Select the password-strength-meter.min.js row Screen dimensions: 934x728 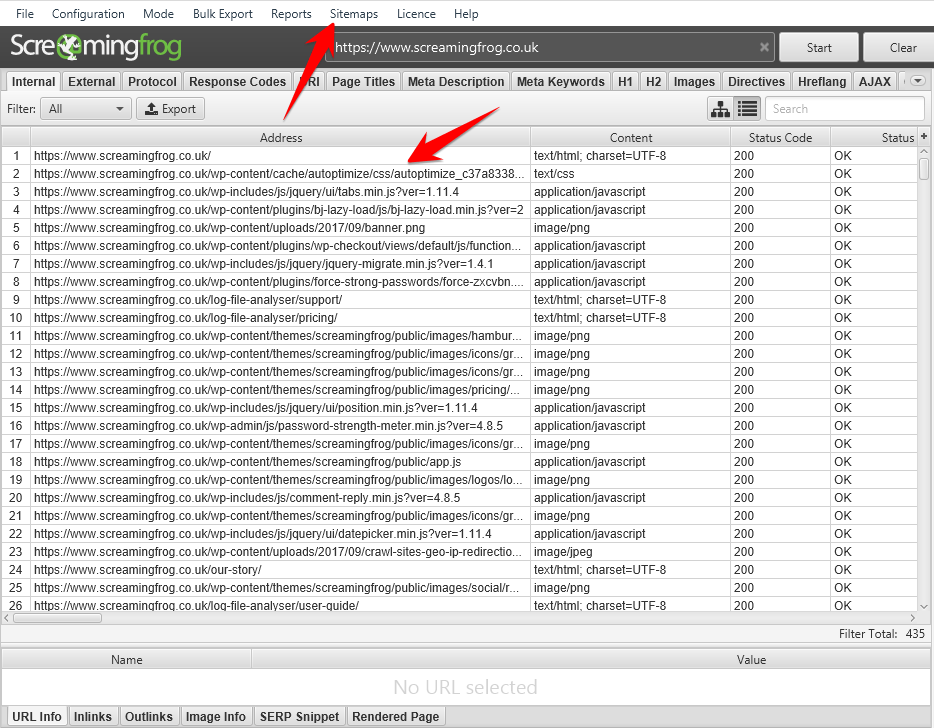[x=459, y=425]
